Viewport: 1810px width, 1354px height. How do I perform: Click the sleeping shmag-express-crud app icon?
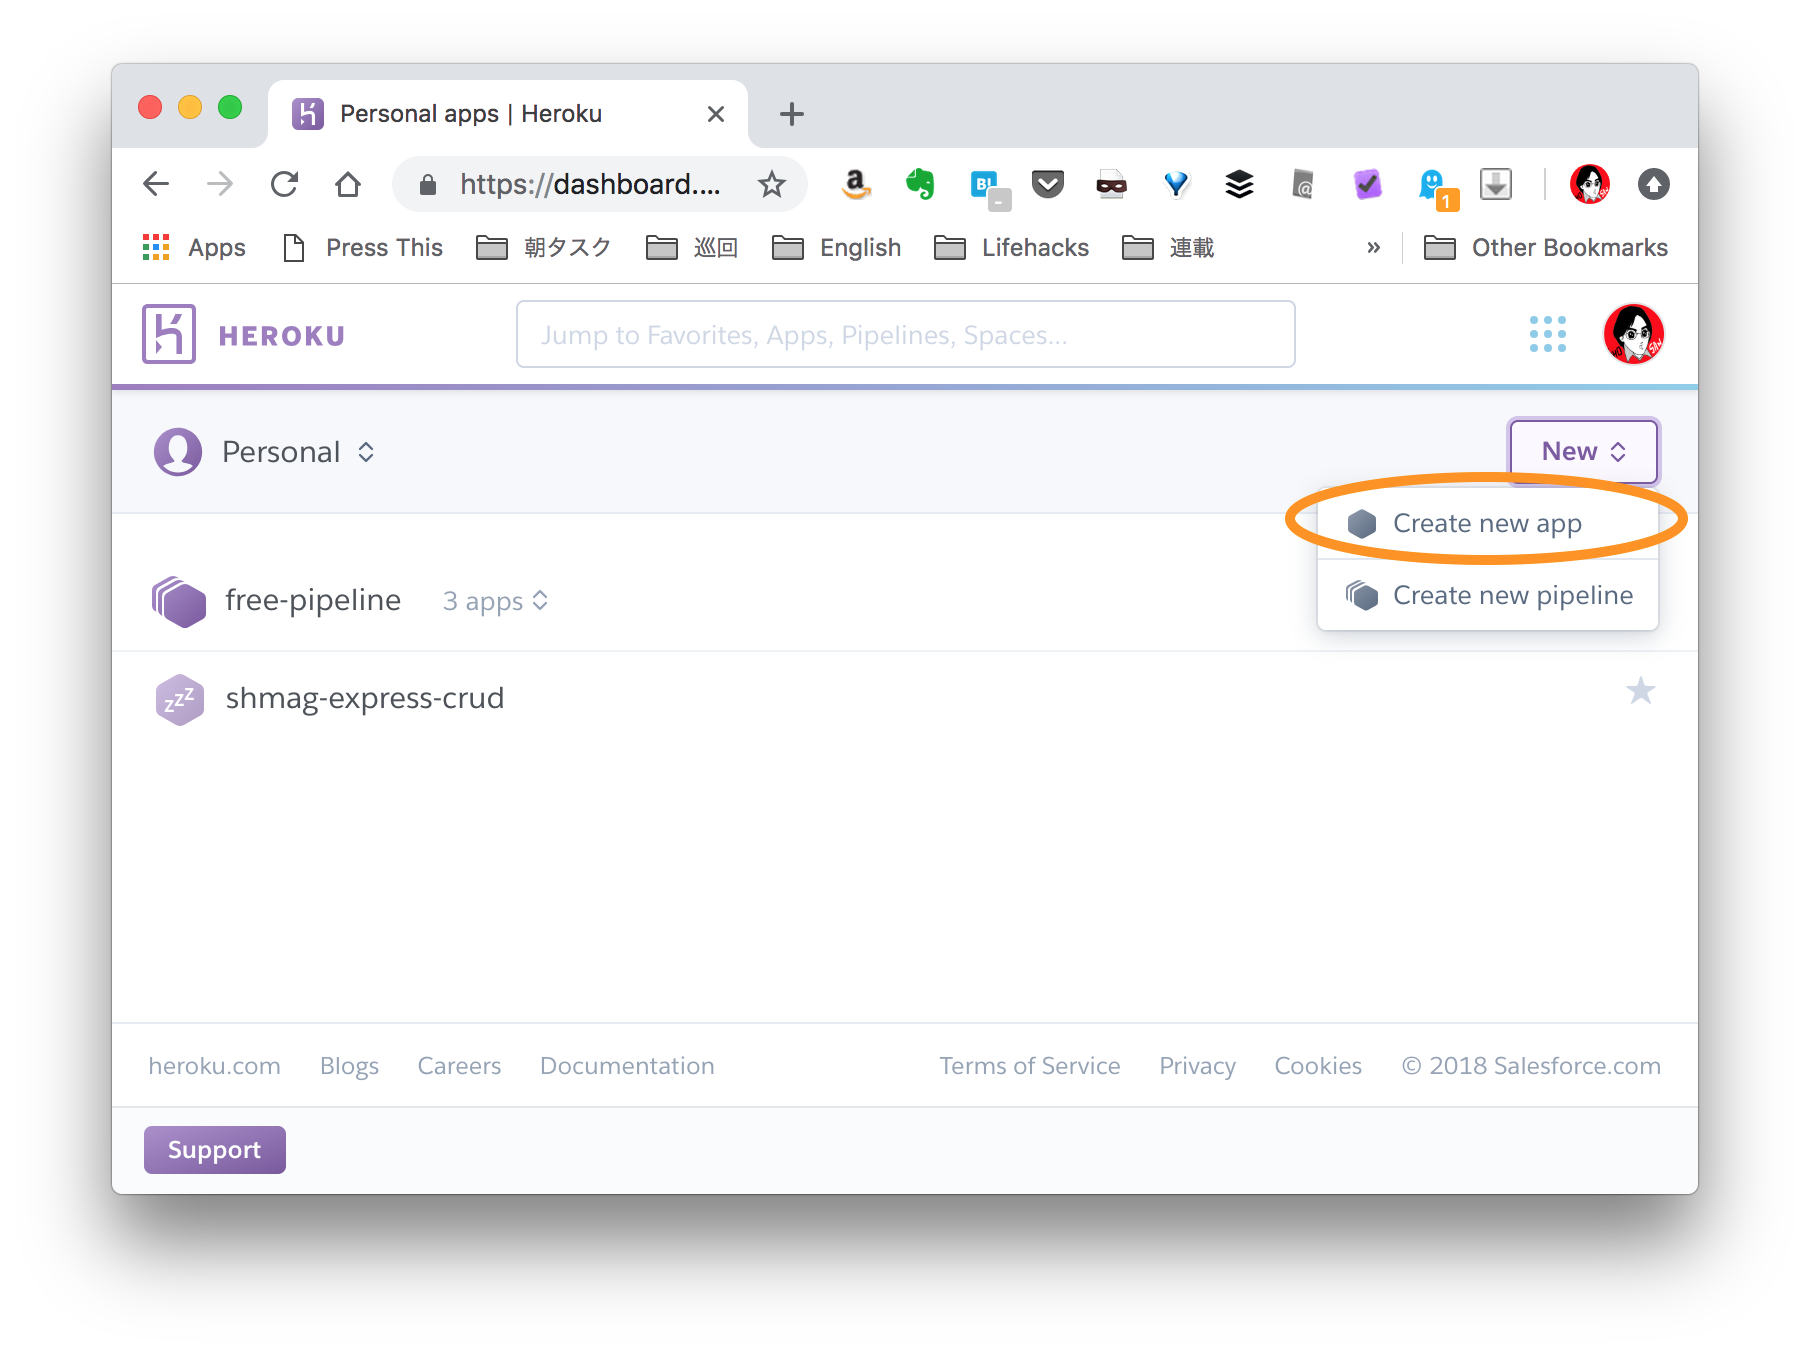(180, 699)
